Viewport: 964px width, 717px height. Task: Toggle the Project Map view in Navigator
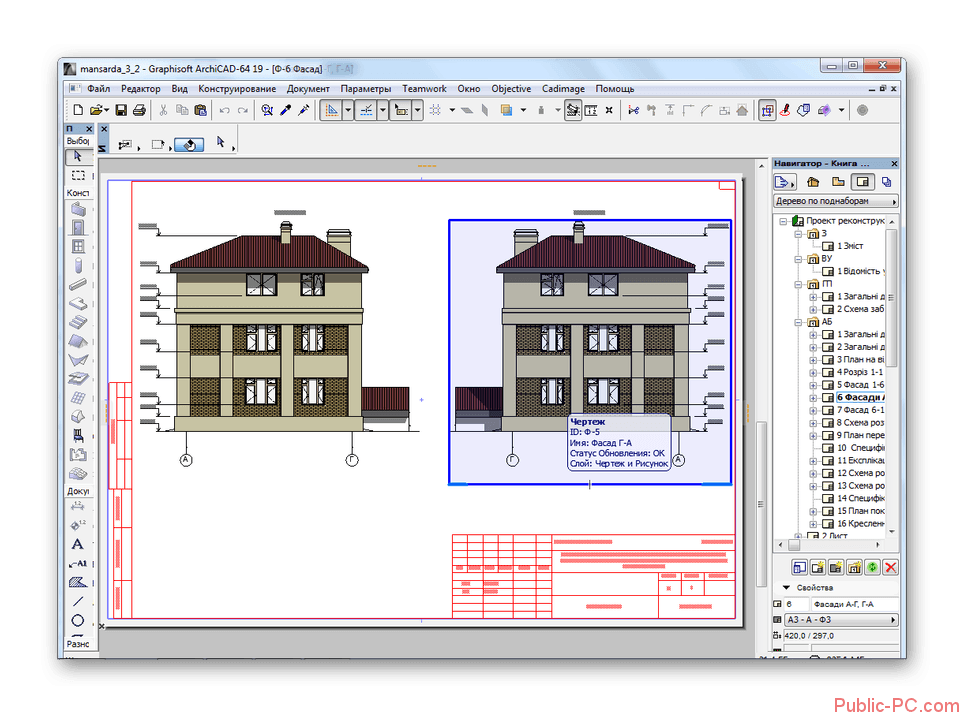[813, 182]
